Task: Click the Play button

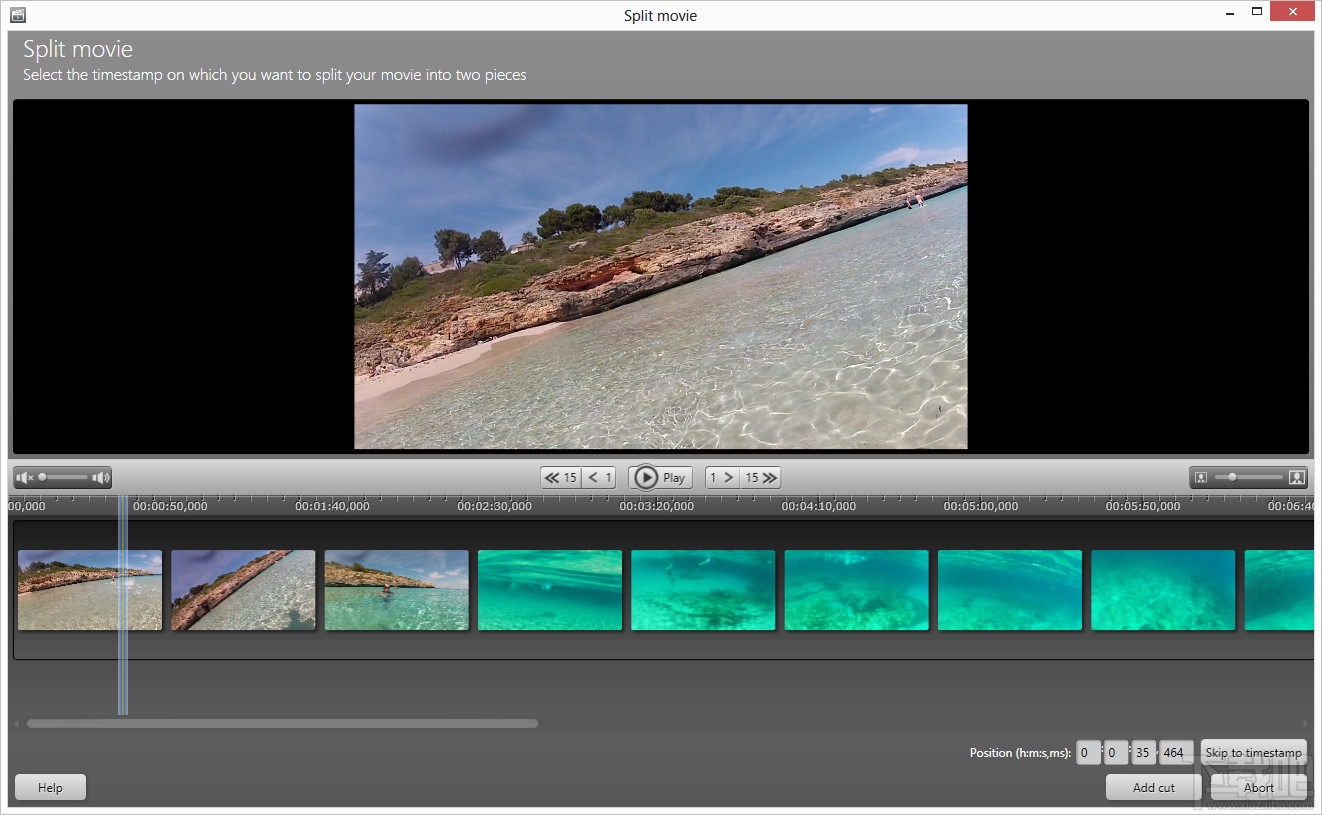Action: (x=660, y=478)
